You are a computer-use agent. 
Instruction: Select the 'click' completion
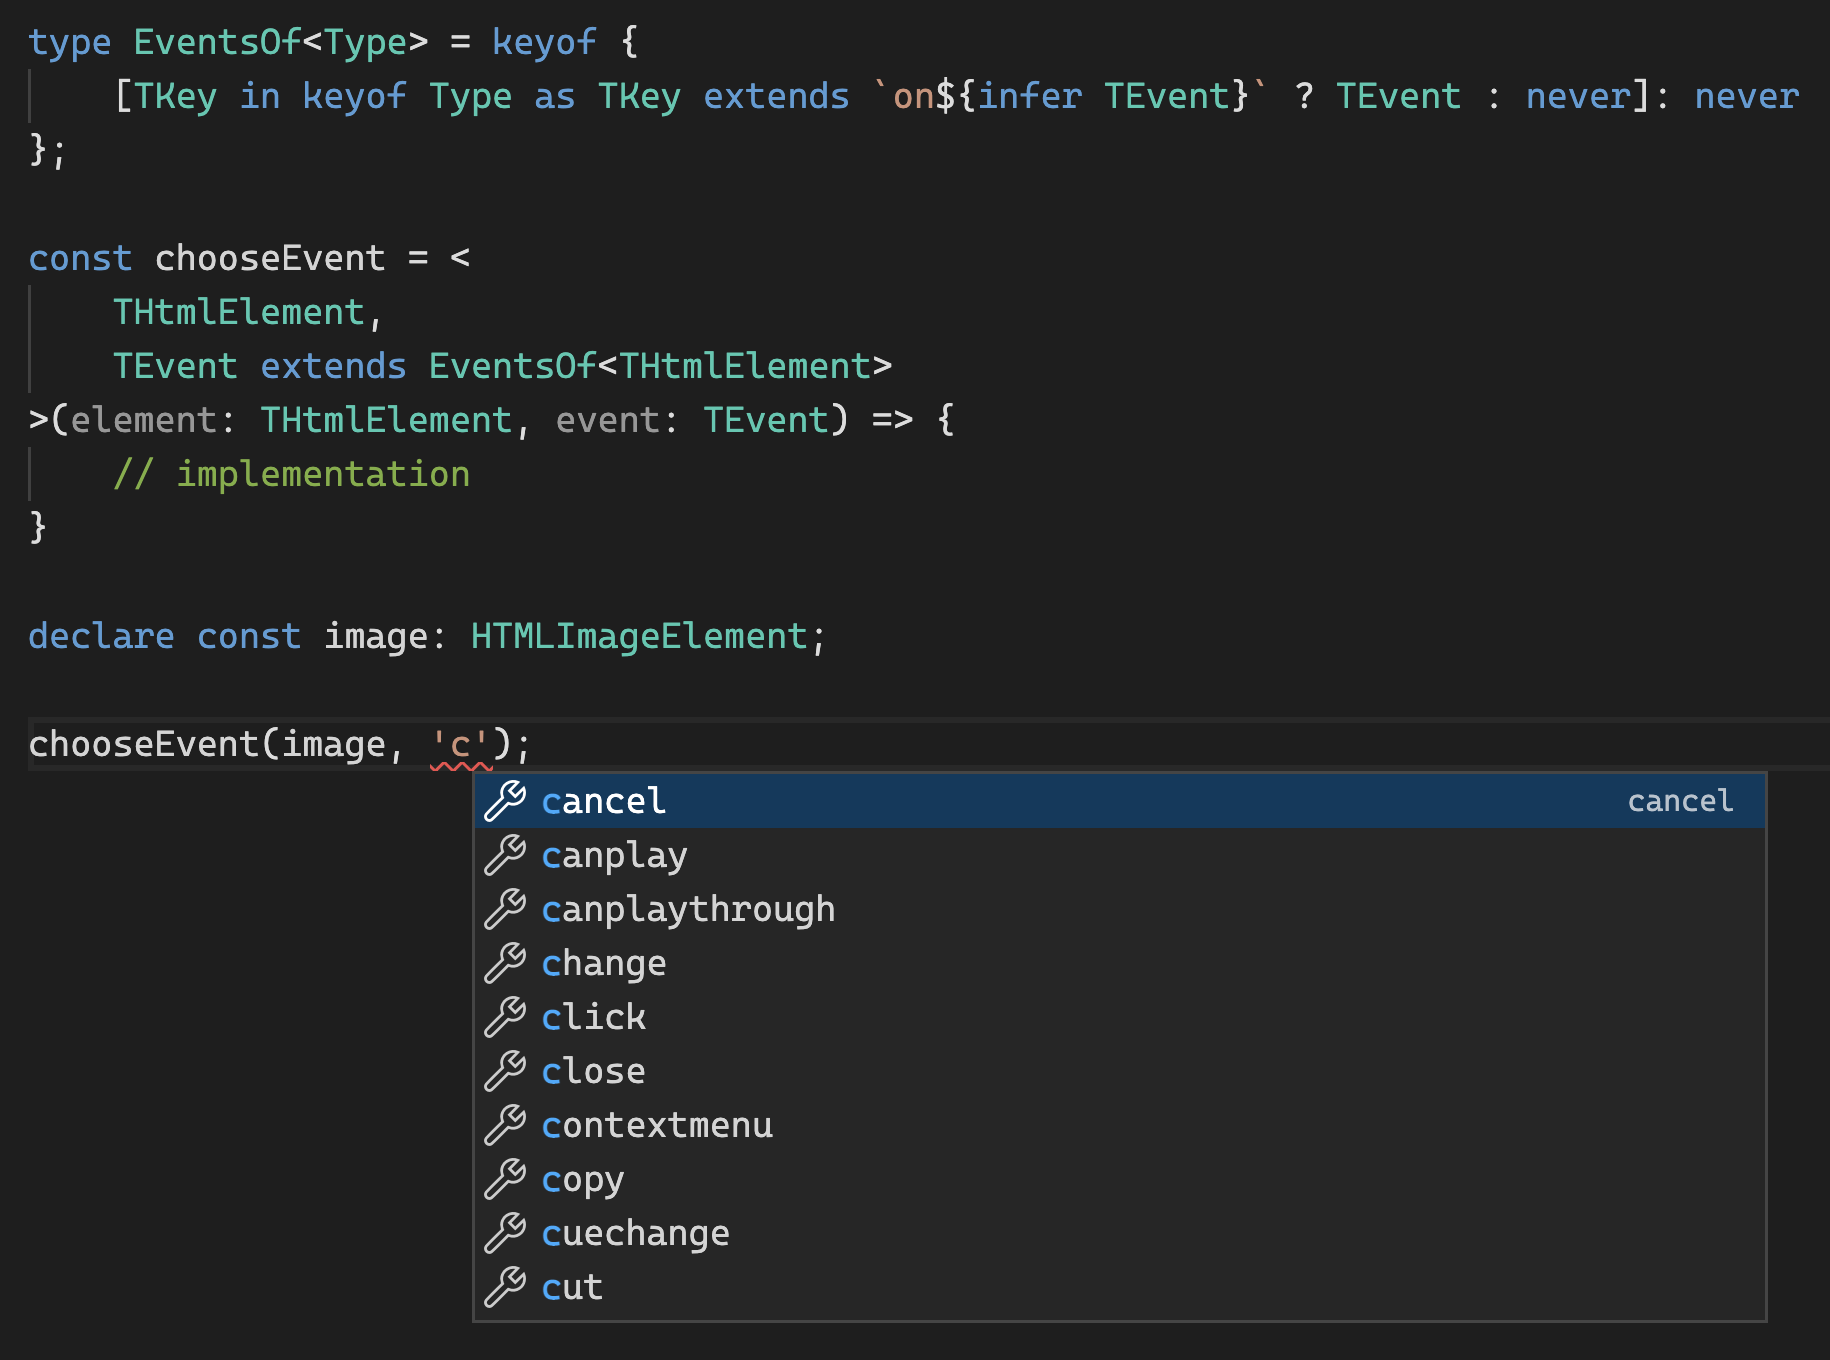pos(1120,1017)
